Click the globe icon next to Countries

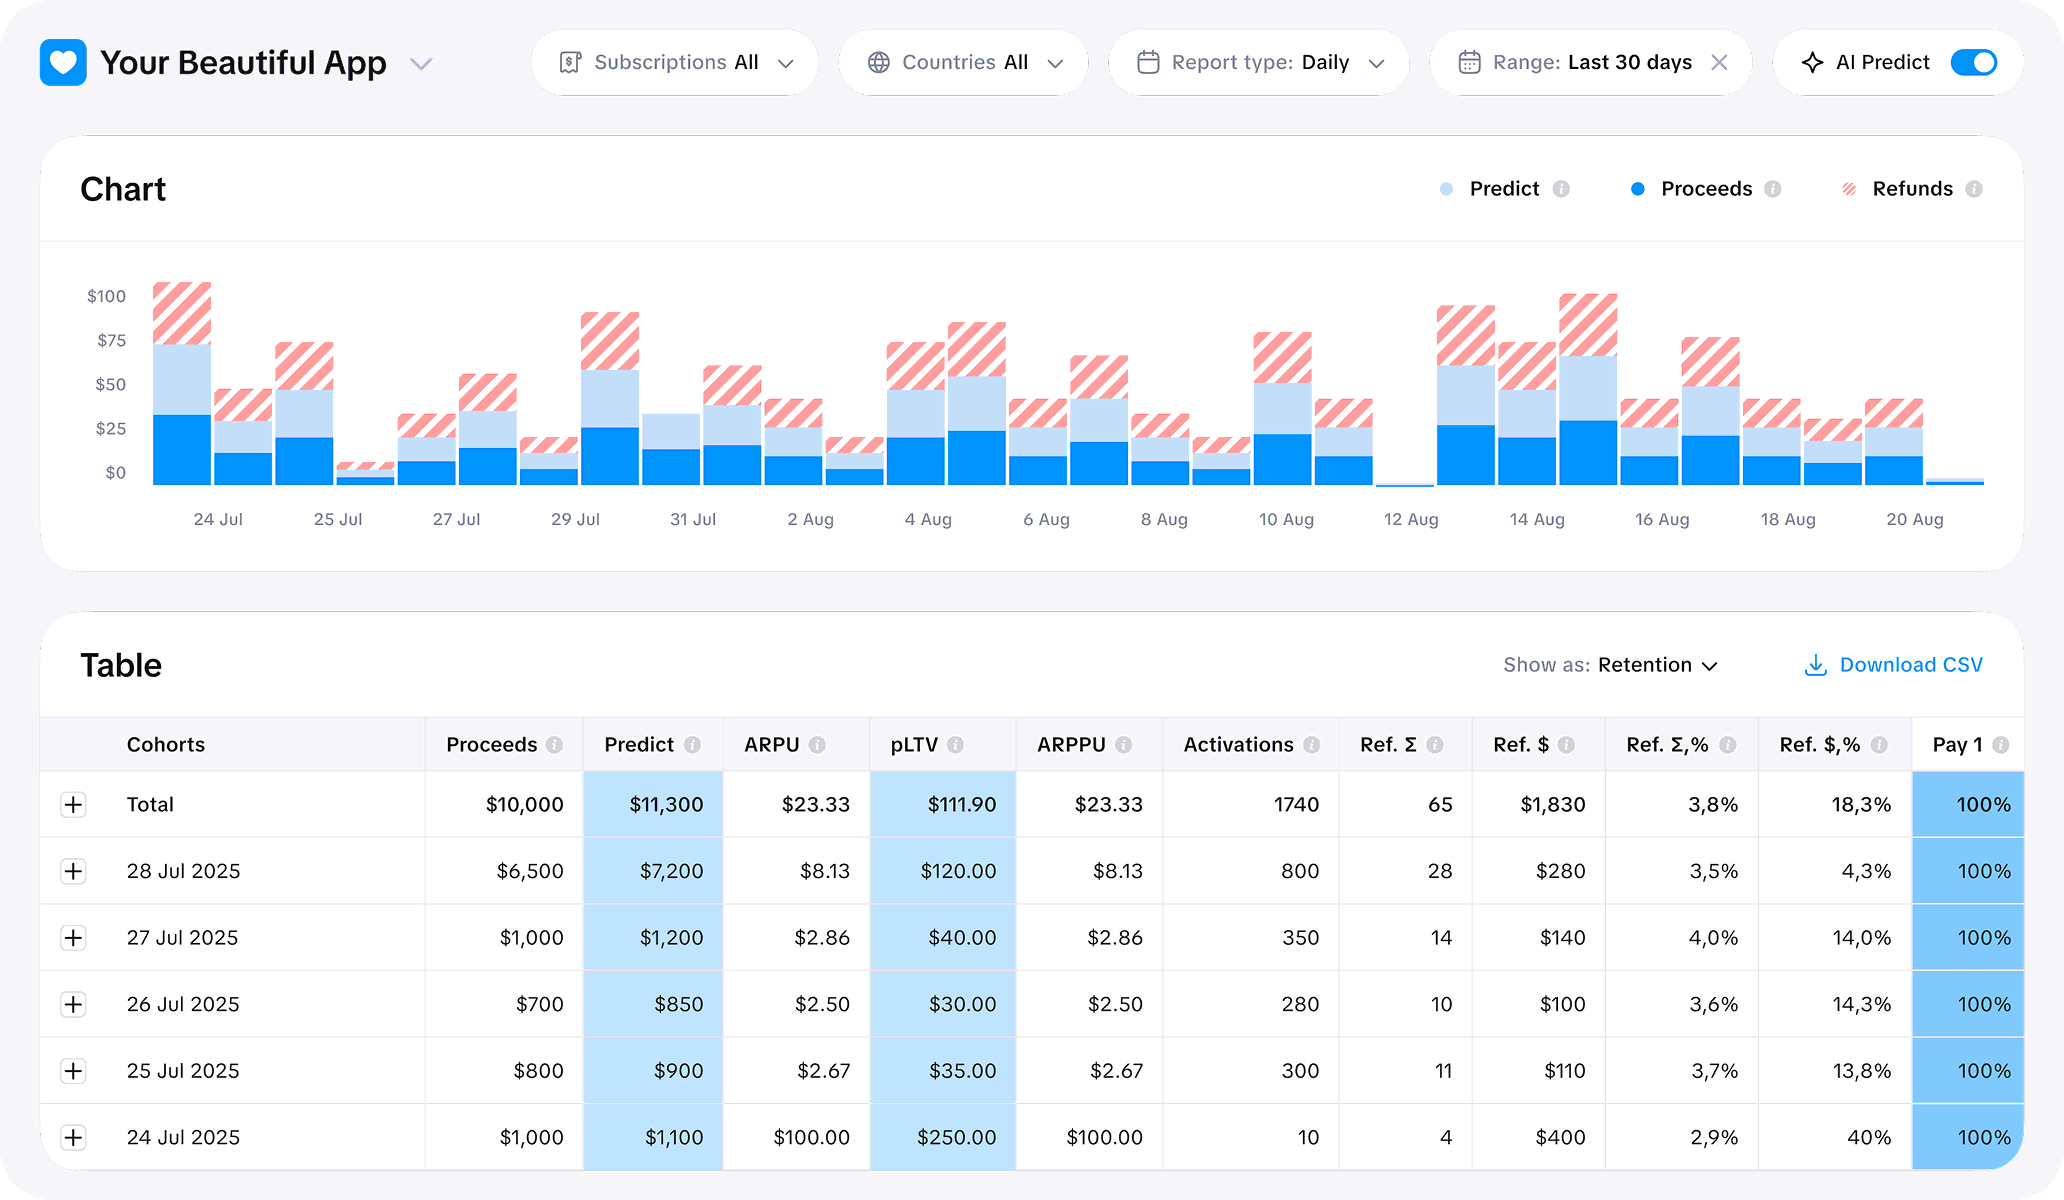point(878,62)
